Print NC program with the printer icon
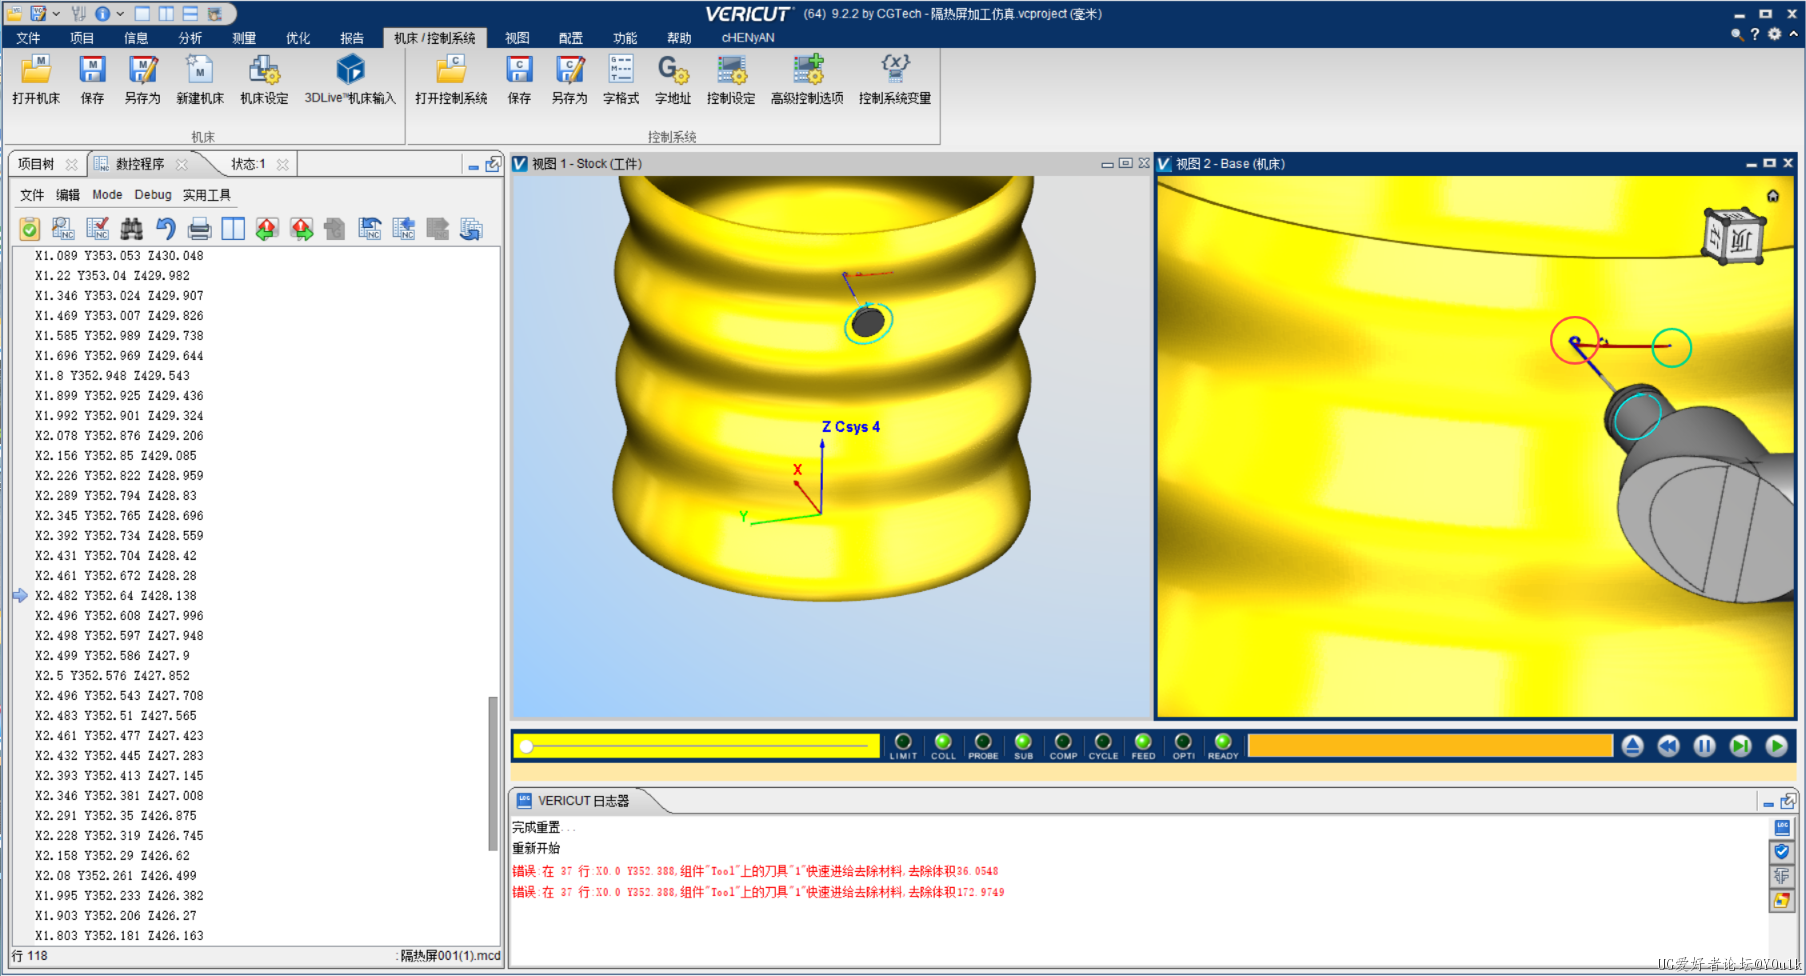Viewport: 1806px width, 976px height. (x=199, y=229)
